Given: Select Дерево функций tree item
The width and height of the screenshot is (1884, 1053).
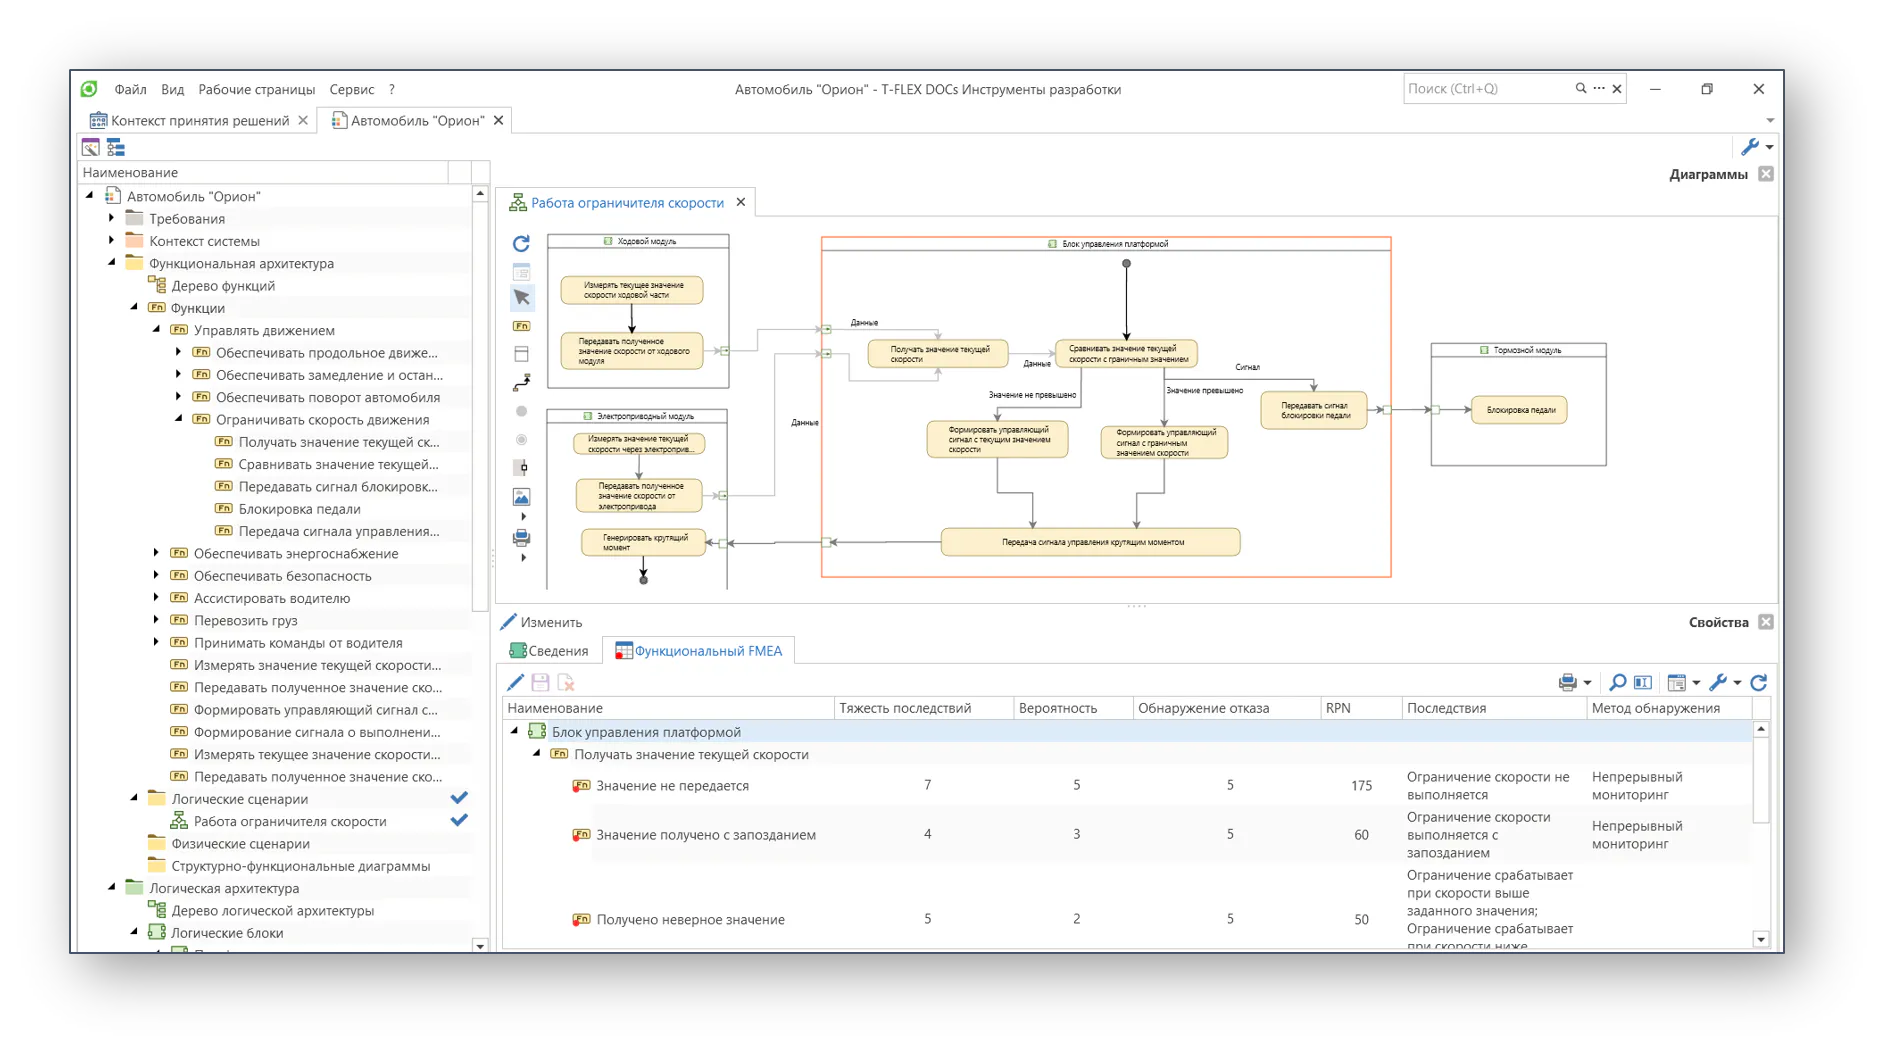Looking at the screenshot, I should (223, 285).
